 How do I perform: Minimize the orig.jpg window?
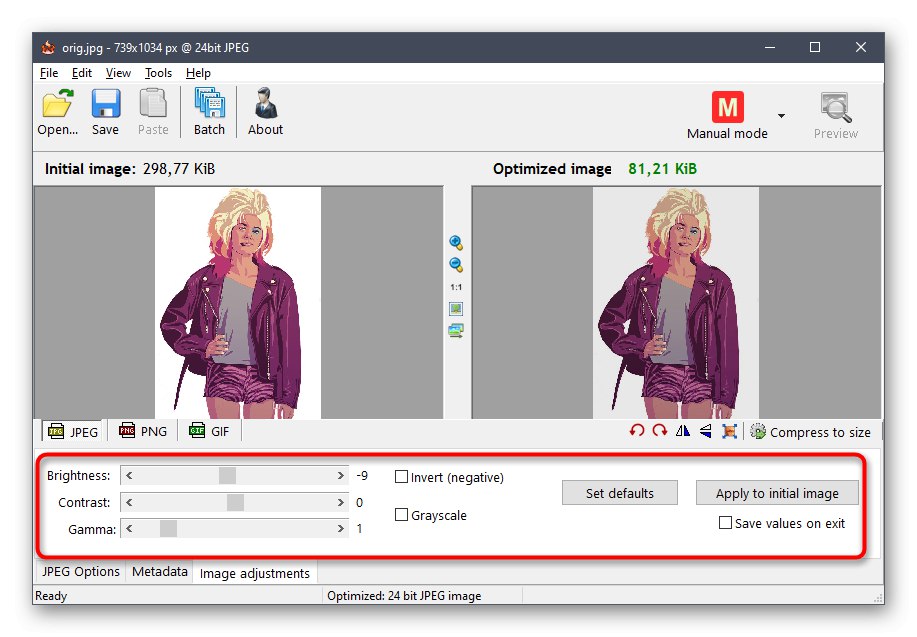tap(770, 47)
